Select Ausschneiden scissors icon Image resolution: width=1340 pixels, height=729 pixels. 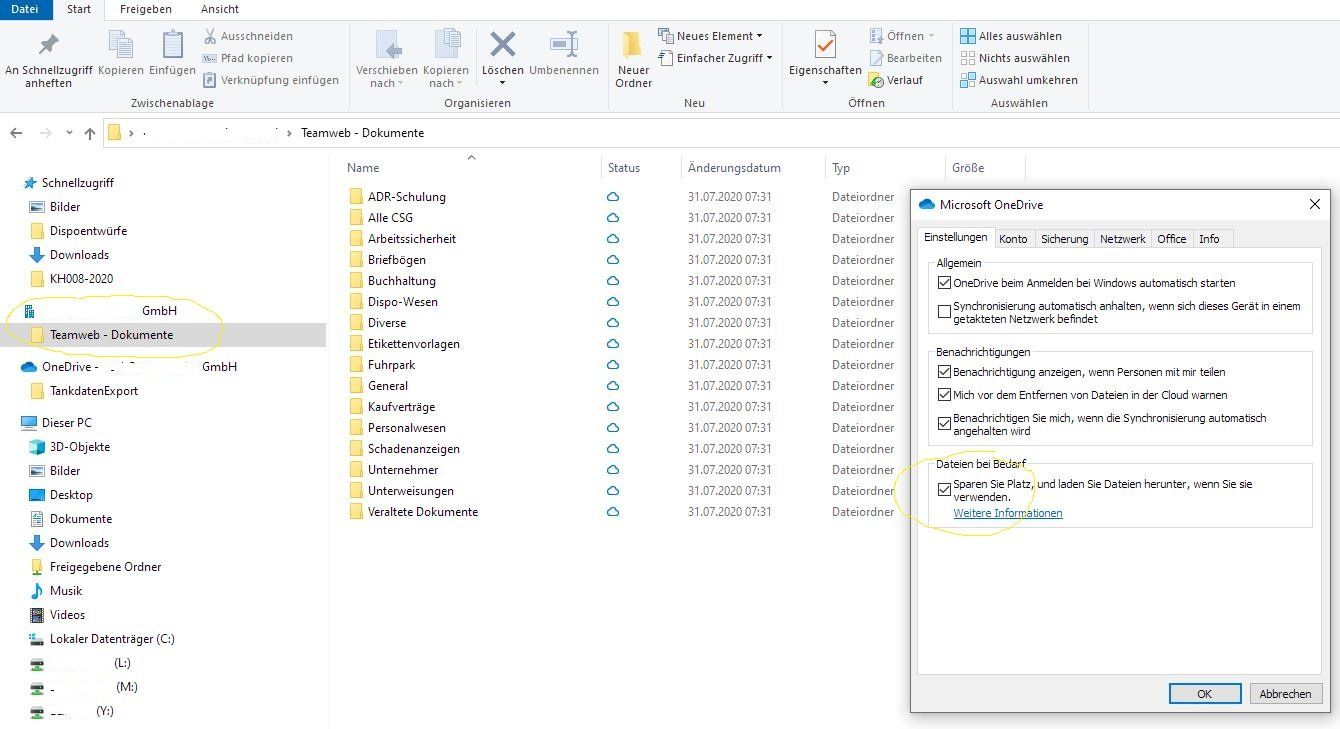(x=210, y=36)
